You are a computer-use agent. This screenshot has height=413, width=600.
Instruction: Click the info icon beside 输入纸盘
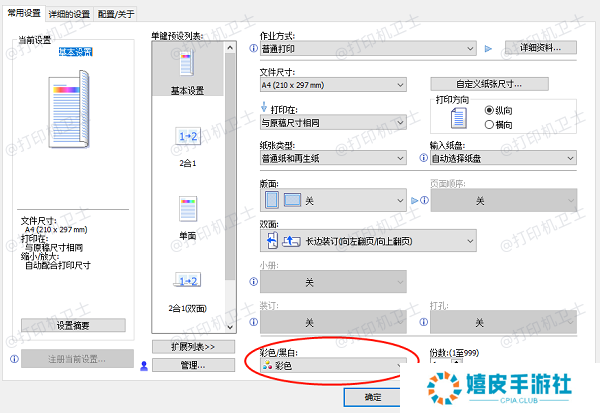pos(423,158)
